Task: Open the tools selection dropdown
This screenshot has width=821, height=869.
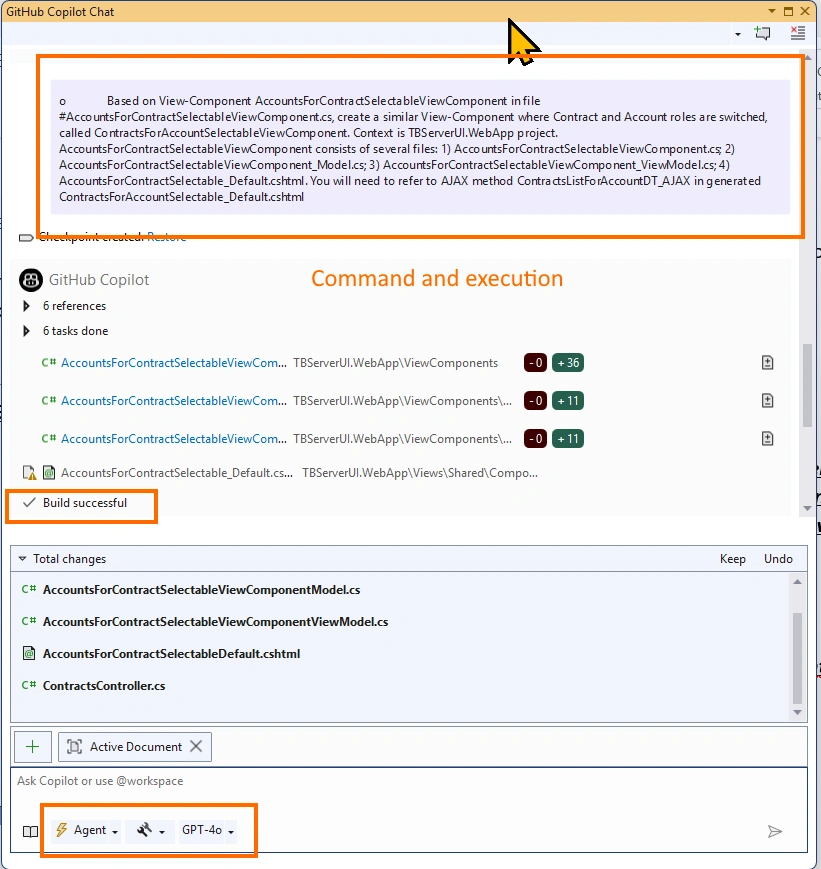Action: click(x=150, y=830)
